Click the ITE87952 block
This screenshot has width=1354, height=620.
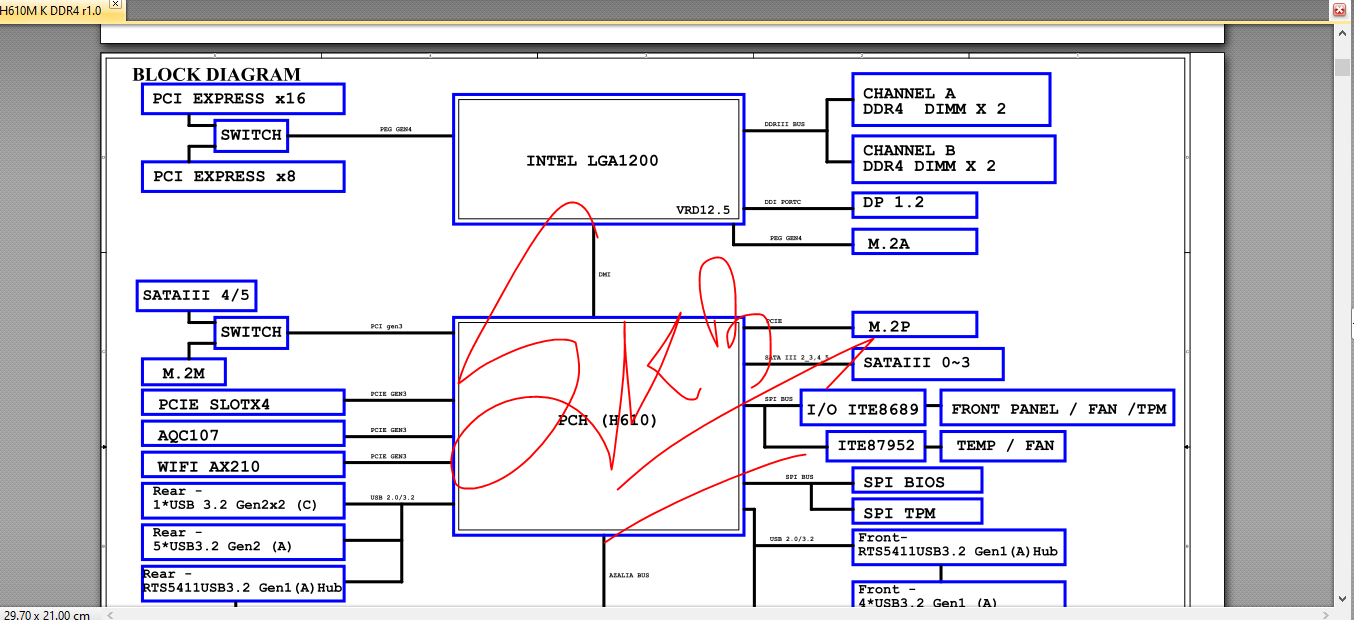click(x=876, y=445)
